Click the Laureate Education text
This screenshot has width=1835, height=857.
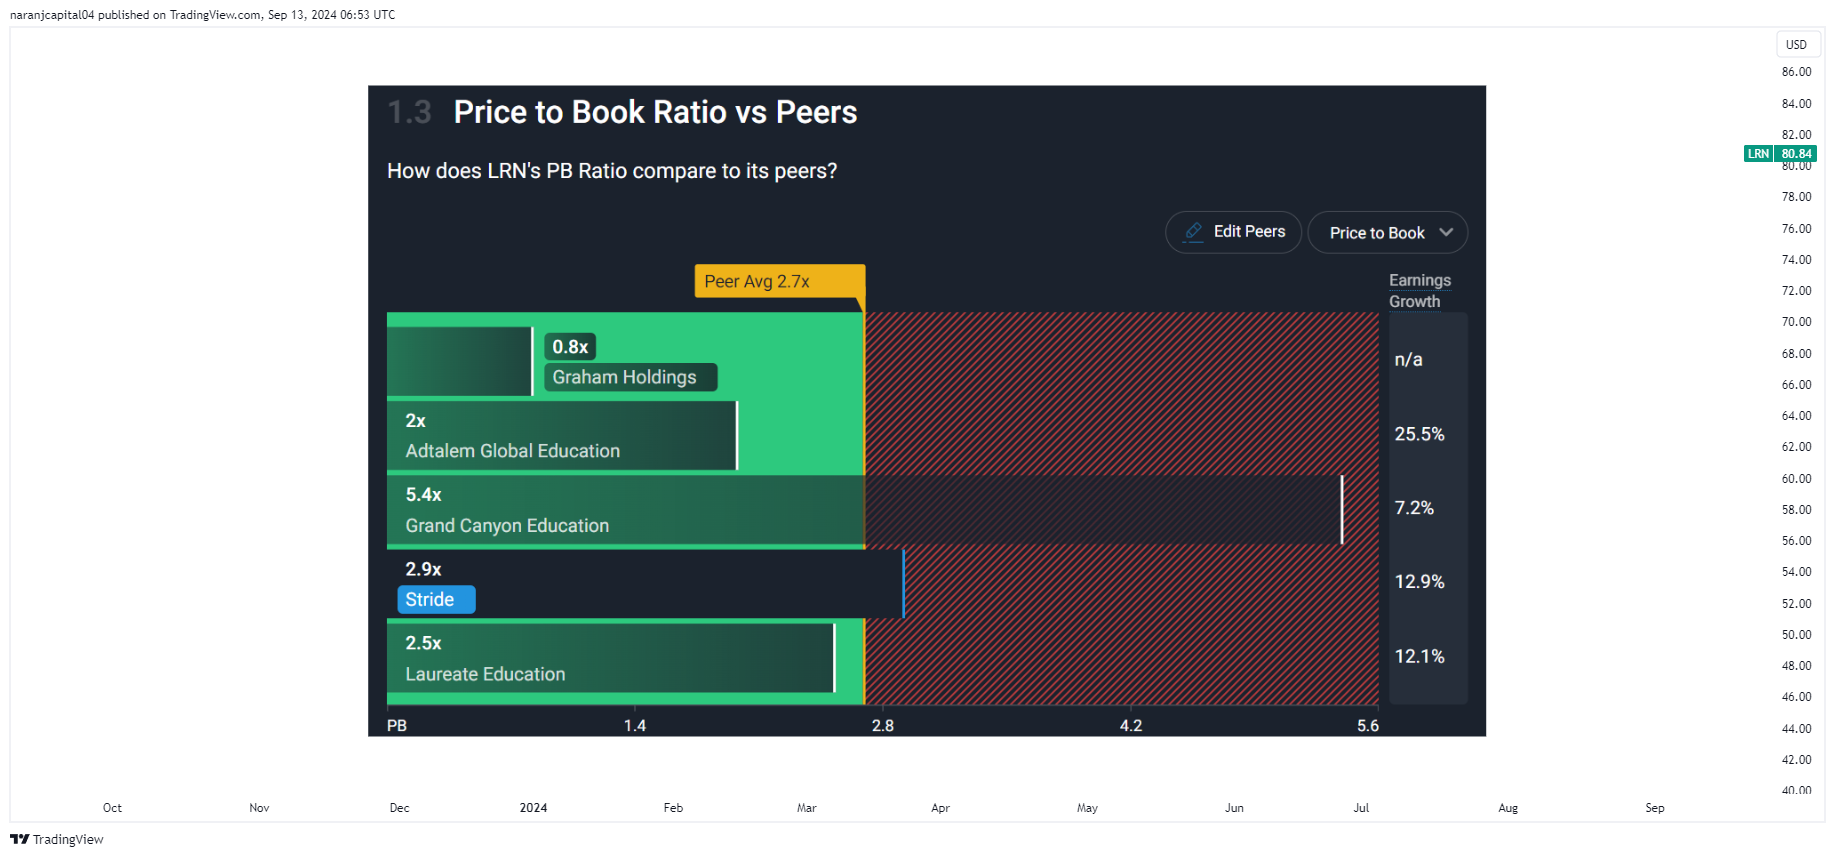[485, 674]
